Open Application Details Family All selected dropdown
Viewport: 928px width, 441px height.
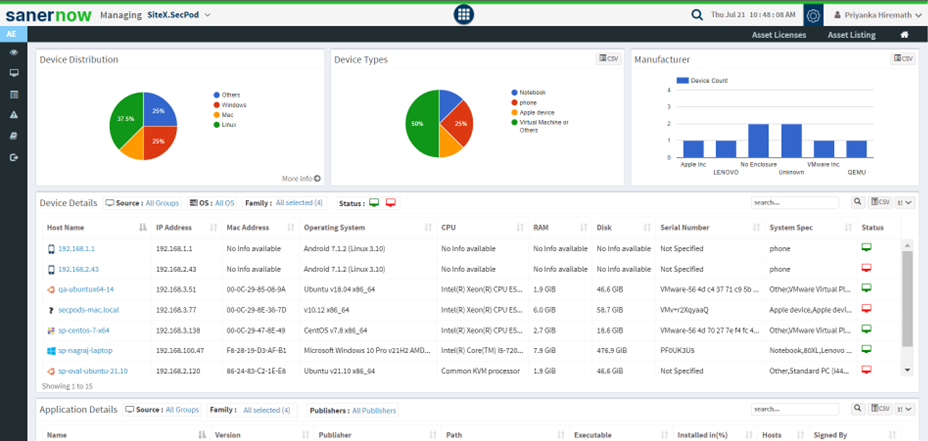(251, 410)
